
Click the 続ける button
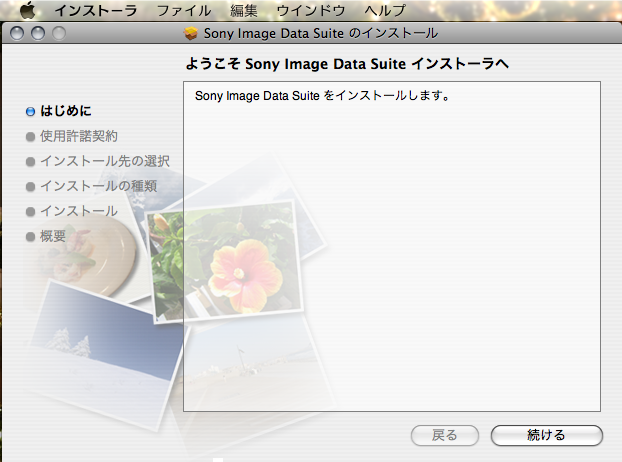pyautogui.click(x=547, y=435)
